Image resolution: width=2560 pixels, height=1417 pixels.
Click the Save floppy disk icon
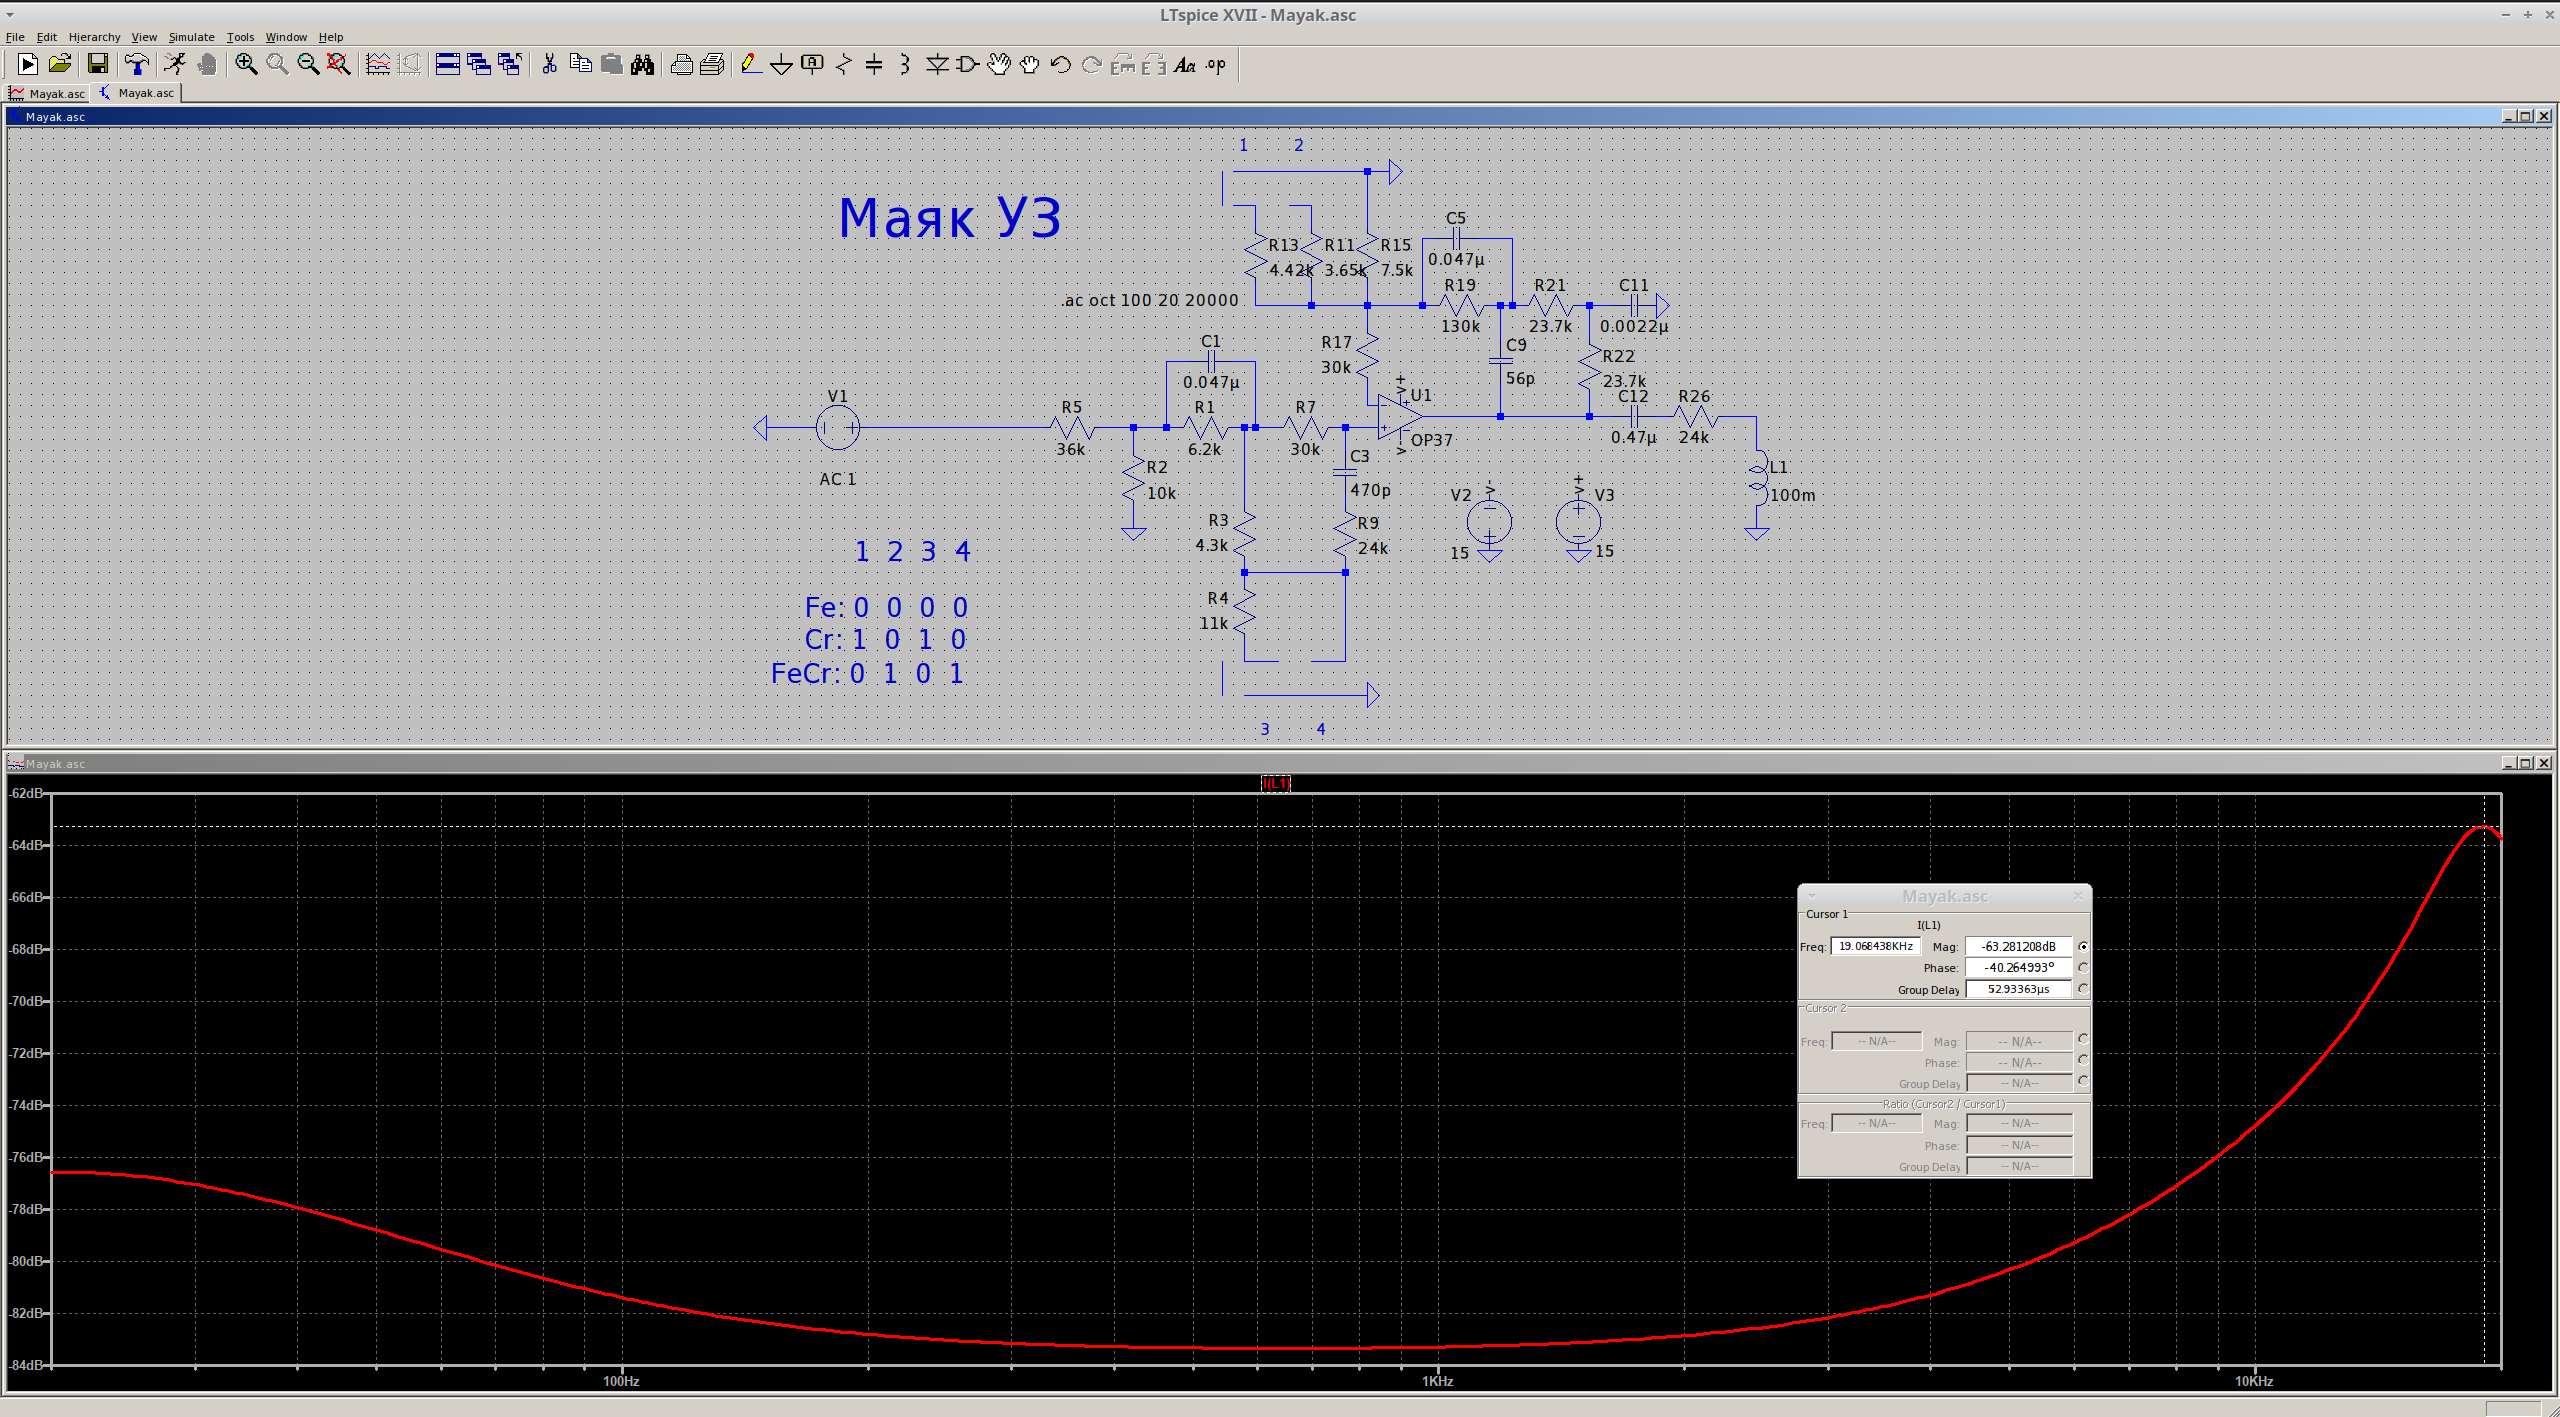click(x=97, y=65)
